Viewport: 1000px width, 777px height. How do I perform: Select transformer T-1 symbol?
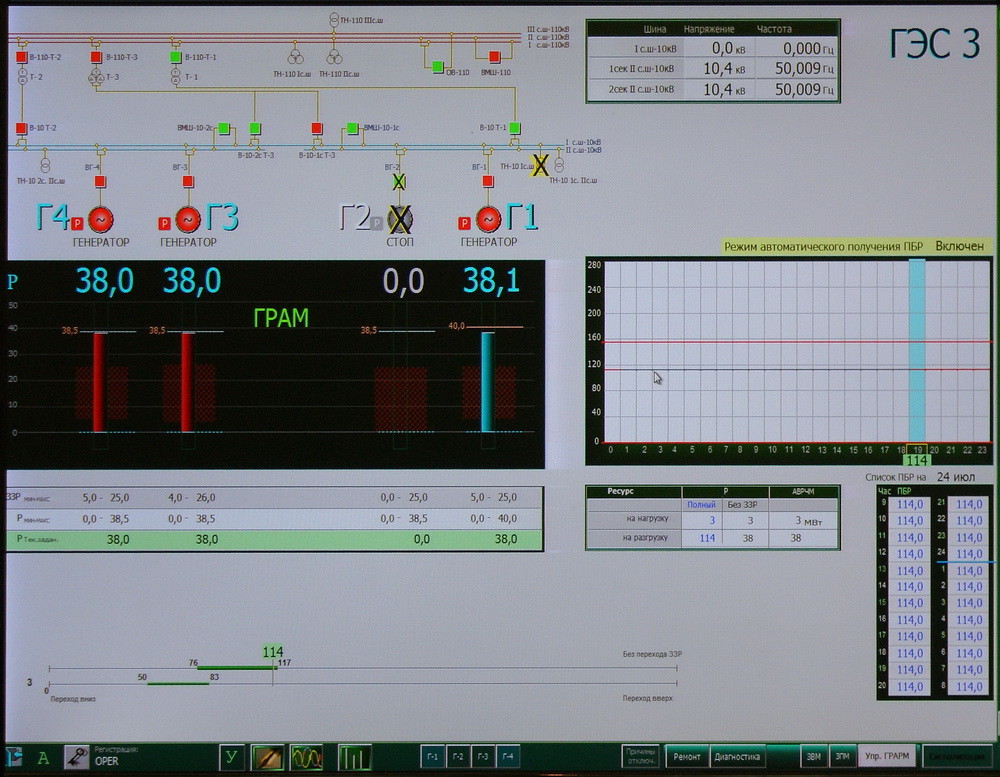click(x=175, y=77)
